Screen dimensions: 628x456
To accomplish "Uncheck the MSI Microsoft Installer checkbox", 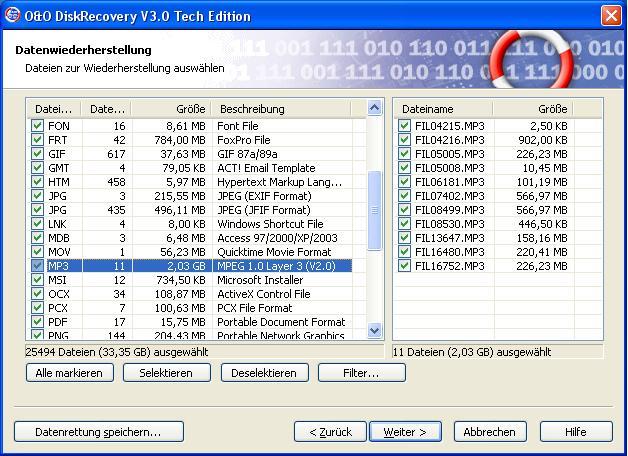I will click(x=37, y=280).
